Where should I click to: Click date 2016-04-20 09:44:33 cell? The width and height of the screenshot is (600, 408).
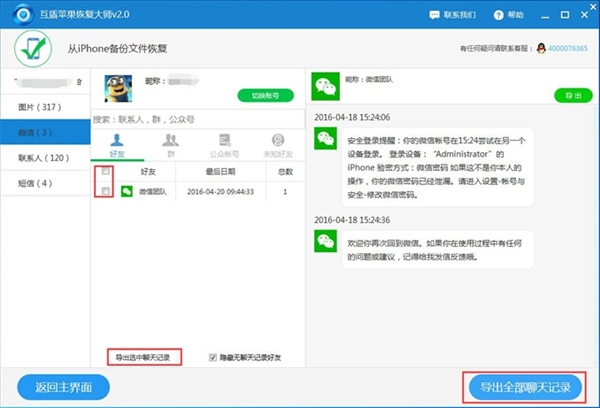[x=220, y=192]
